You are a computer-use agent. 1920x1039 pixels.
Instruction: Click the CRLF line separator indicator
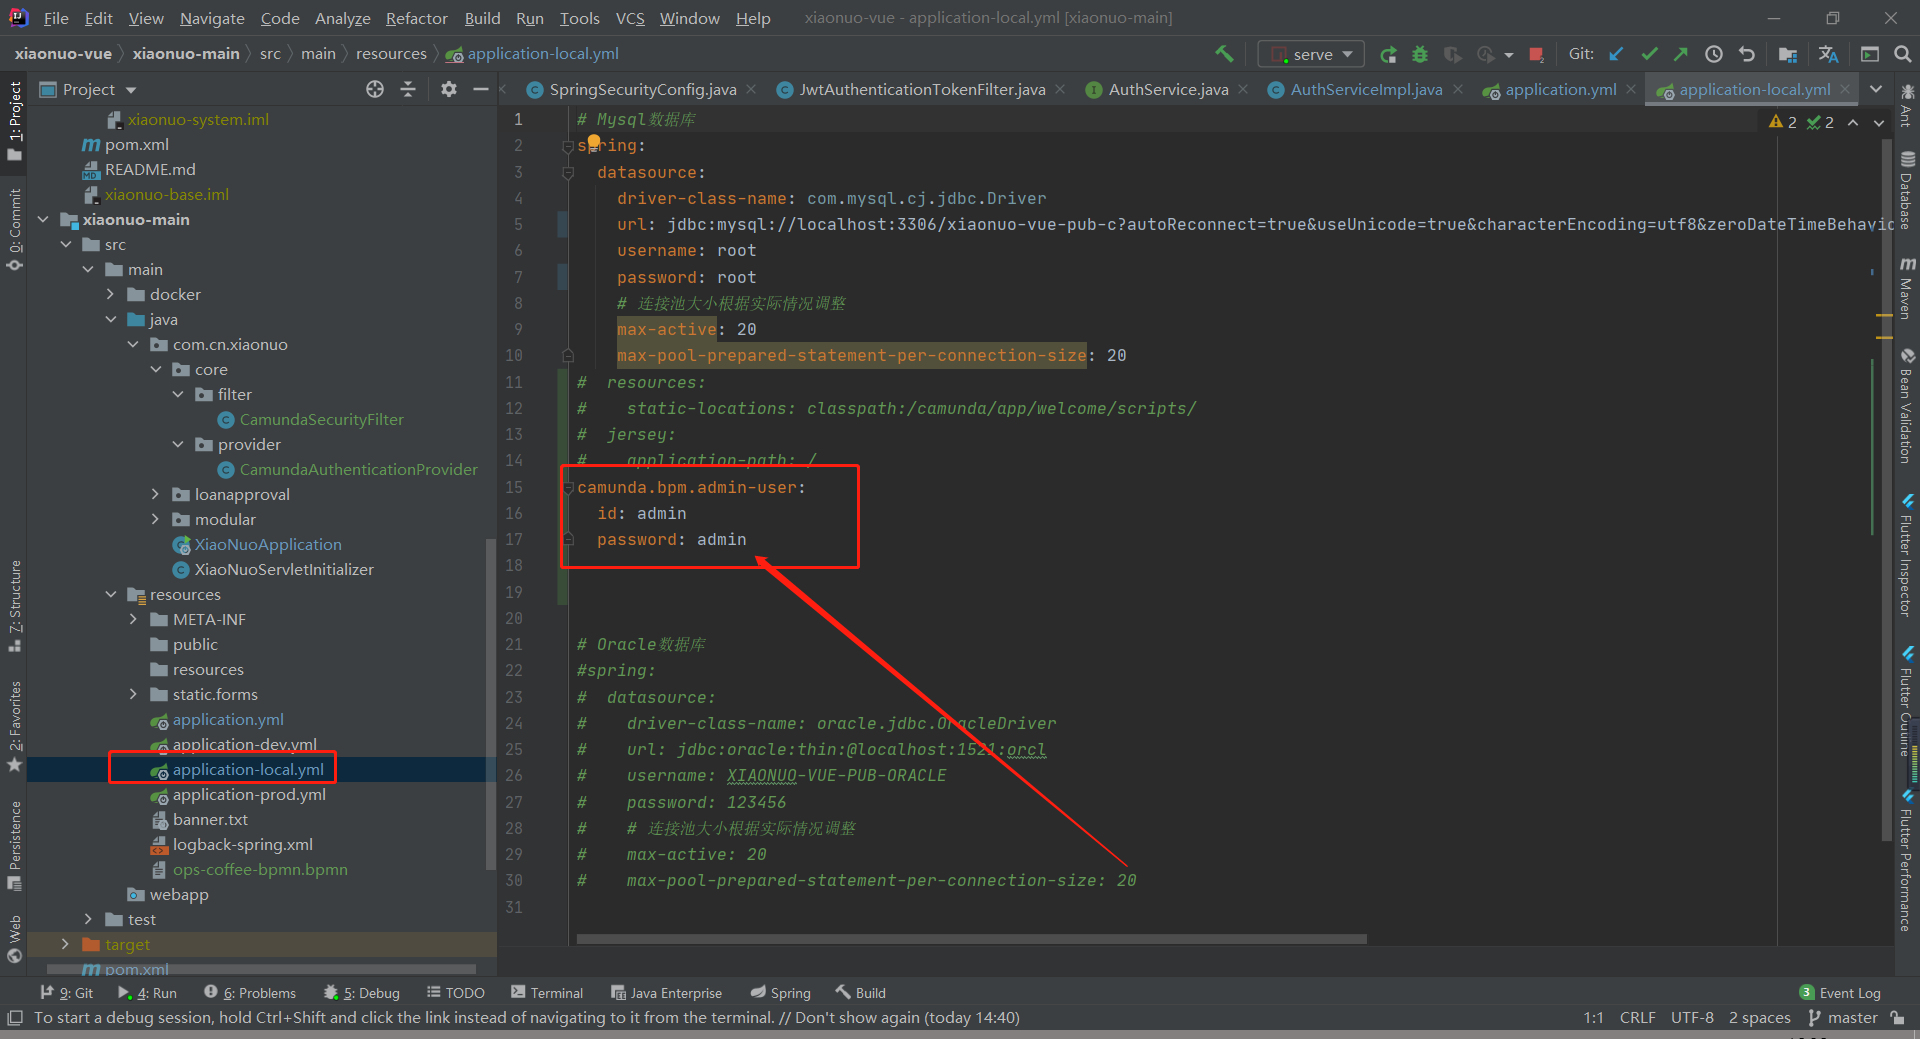1637,1017
